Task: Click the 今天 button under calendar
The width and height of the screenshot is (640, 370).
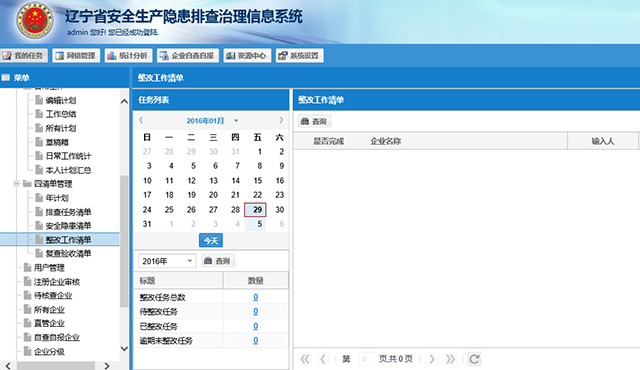Action: pos(211,240)
